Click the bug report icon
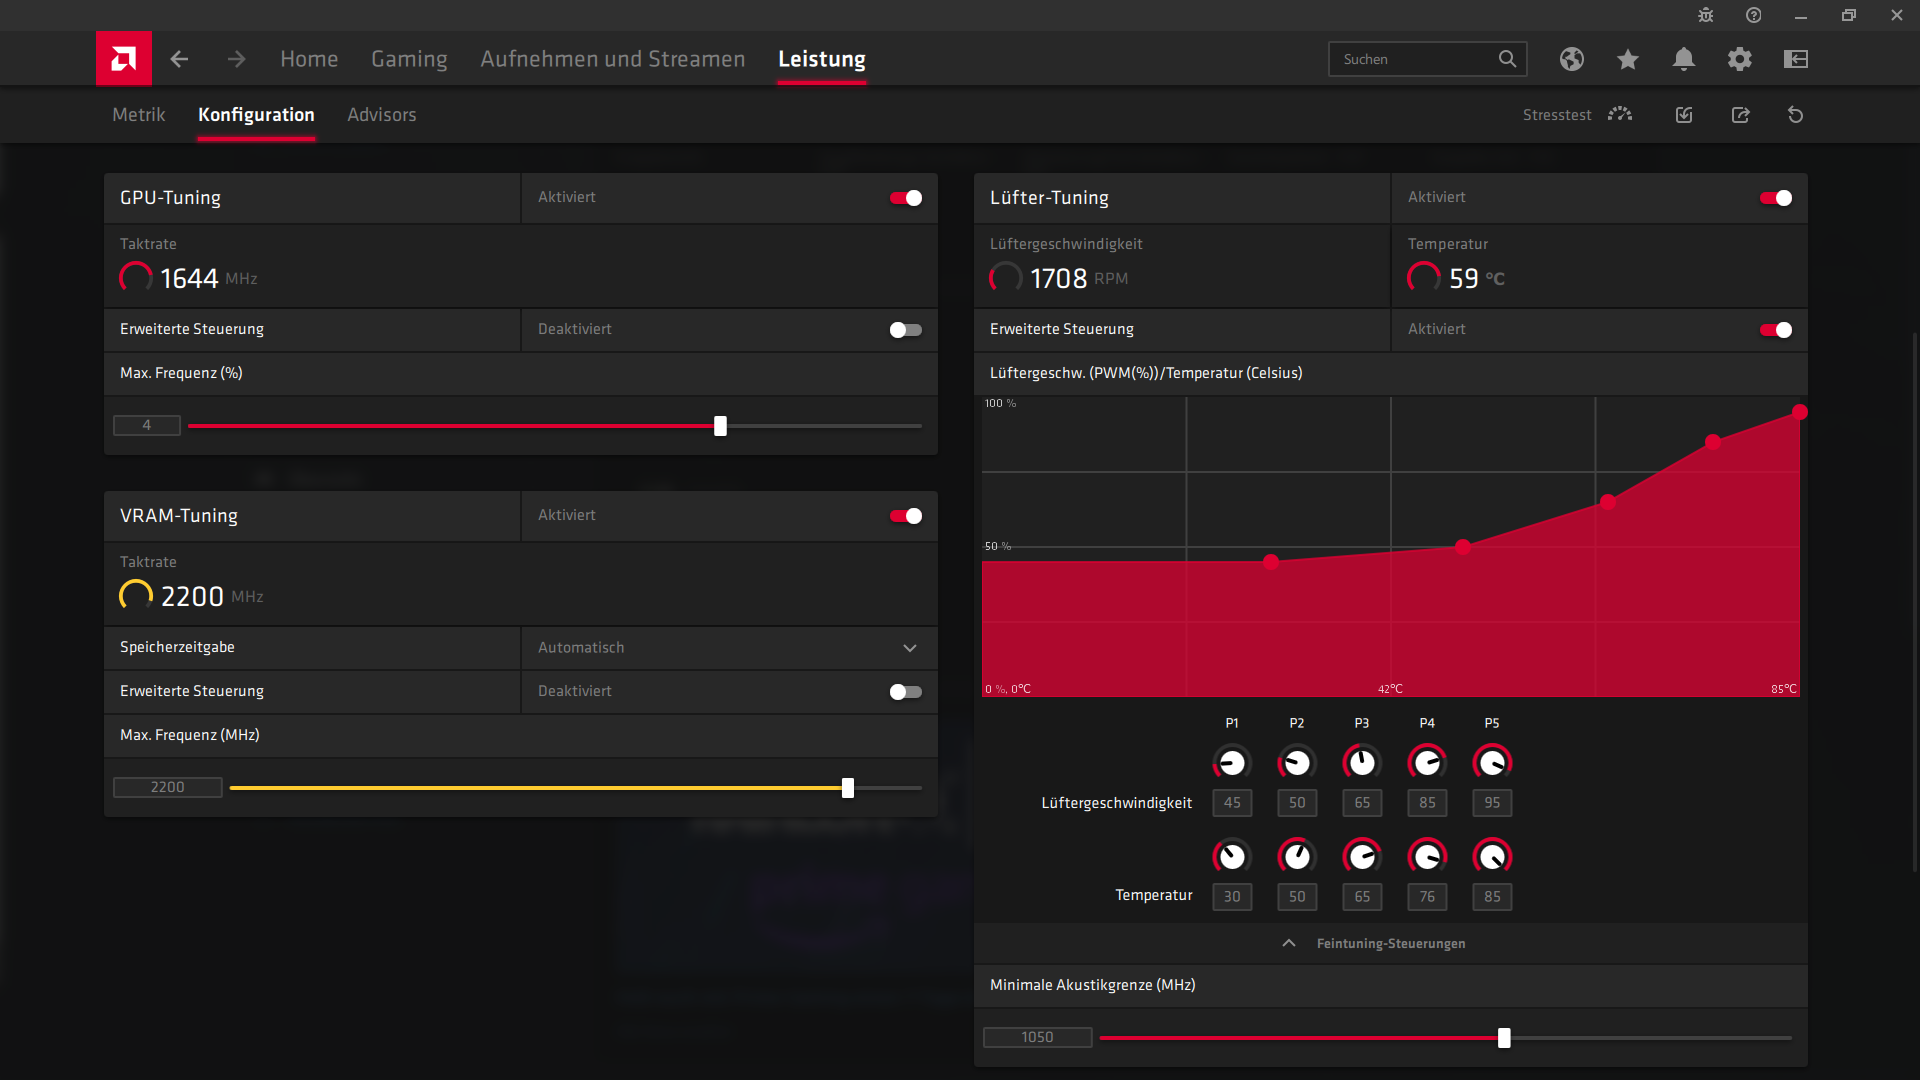 [1705, 15]
